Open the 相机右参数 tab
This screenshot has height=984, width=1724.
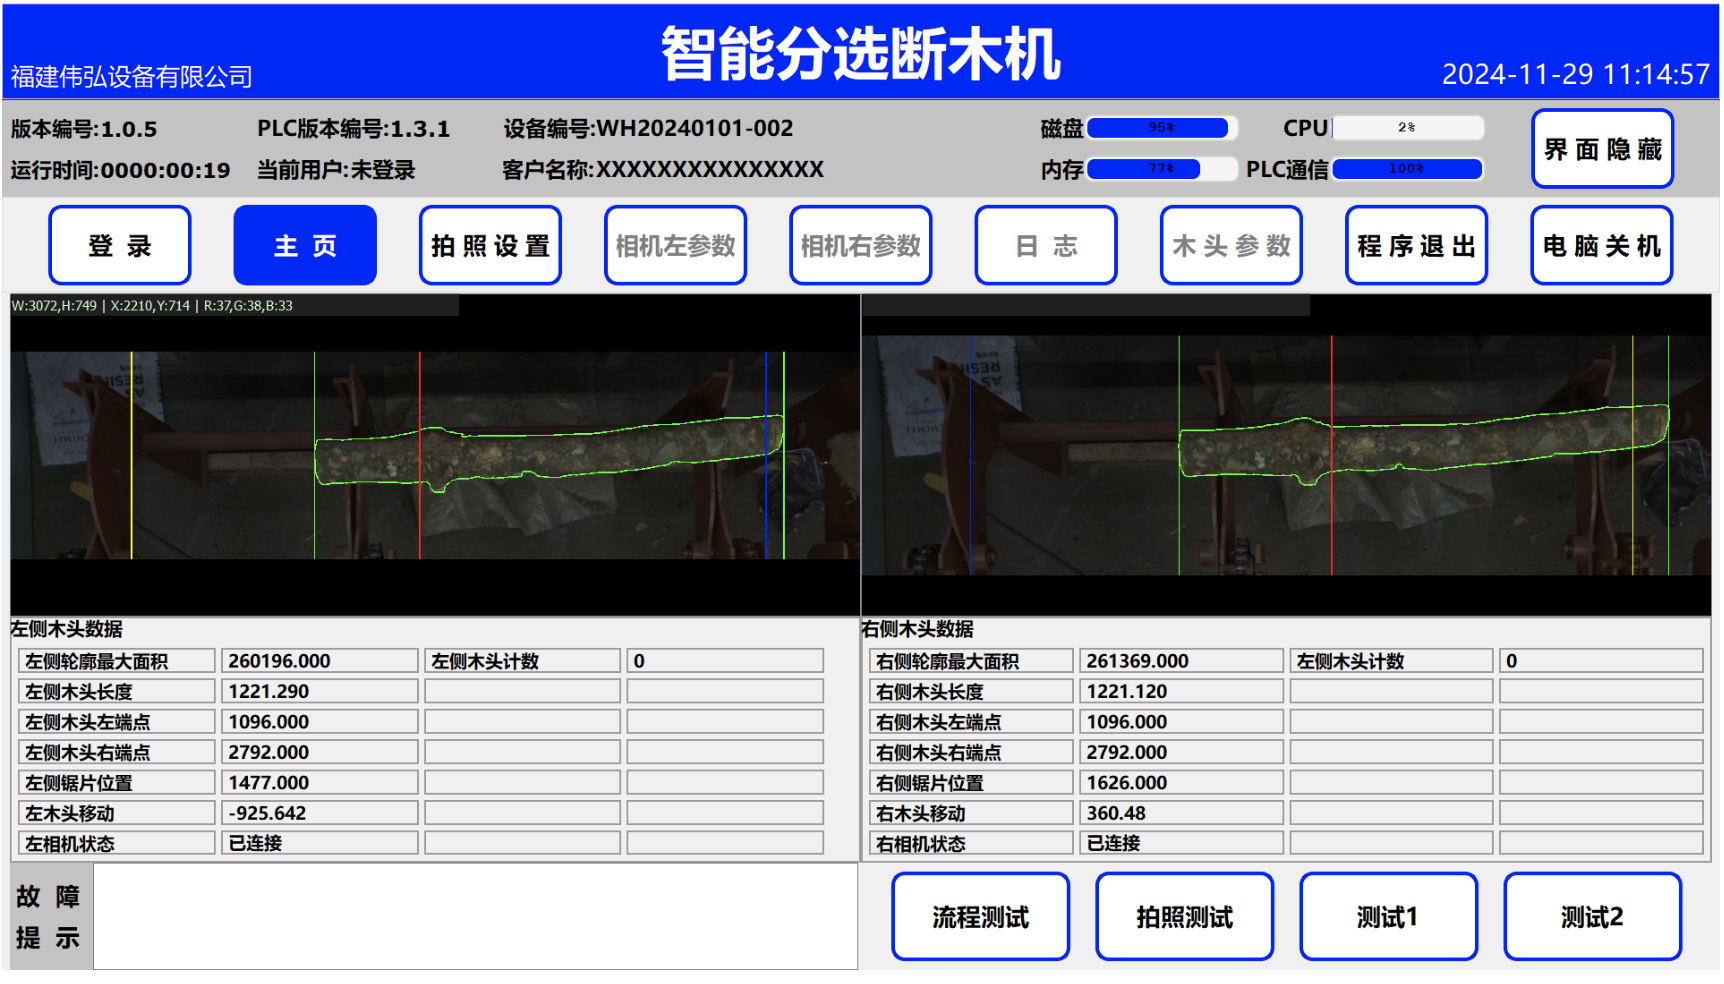click(860, 246)
